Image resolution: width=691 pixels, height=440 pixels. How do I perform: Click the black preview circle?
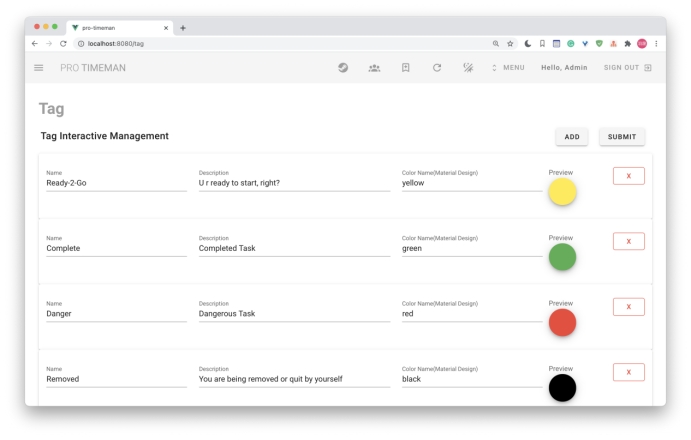coord(562,388)
